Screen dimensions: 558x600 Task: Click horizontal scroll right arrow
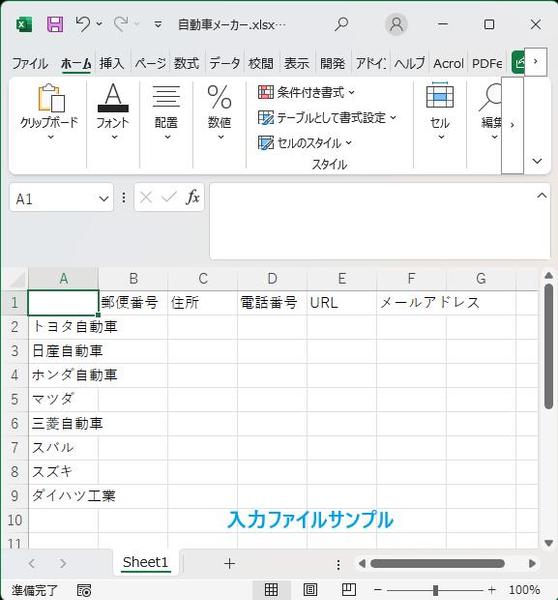pyautogui.click(x=532, y=563)
